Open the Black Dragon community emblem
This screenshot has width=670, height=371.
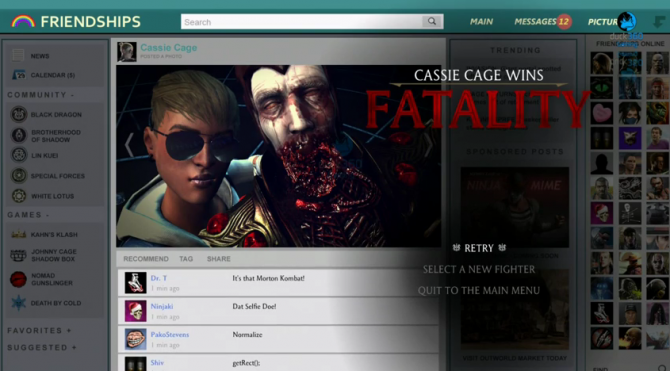(19, 115)
